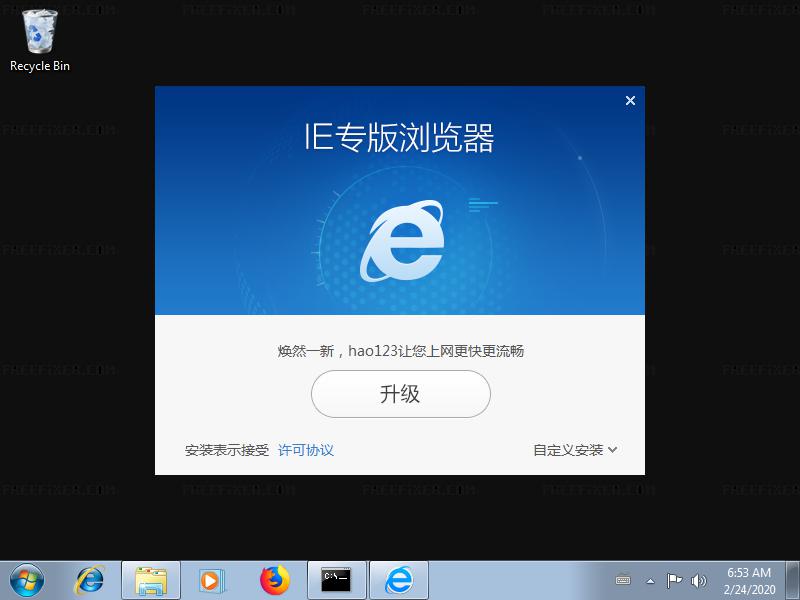Expand the 自定义安装 custom install options
Image resolution: width=800 pixels, height=600 pixels.
pos(575,450)
